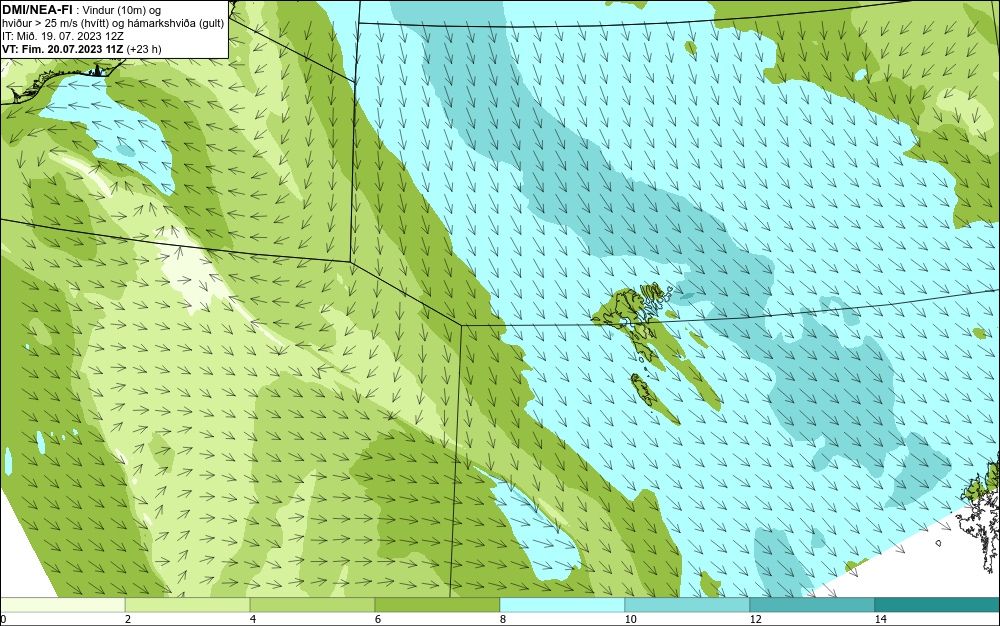Click the 10–12 m/s light teal legend swatch
The image size is (1000, 626).
688,605
